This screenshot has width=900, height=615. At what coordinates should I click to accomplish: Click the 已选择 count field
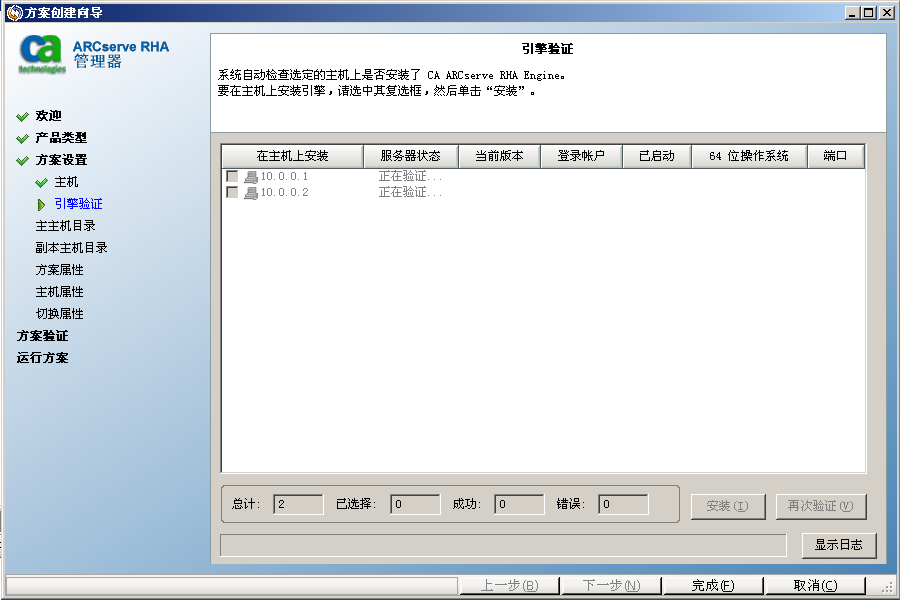[x=415, y=505]
